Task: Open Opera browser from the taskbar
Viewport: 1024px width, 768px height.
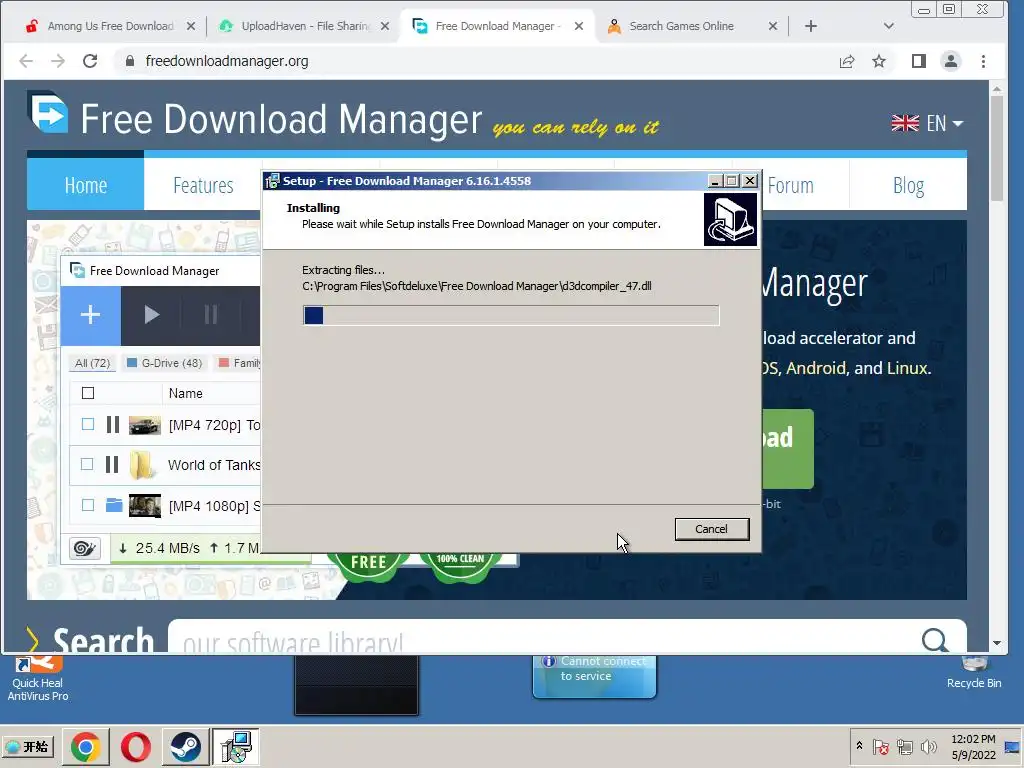Action: [136, 746]
